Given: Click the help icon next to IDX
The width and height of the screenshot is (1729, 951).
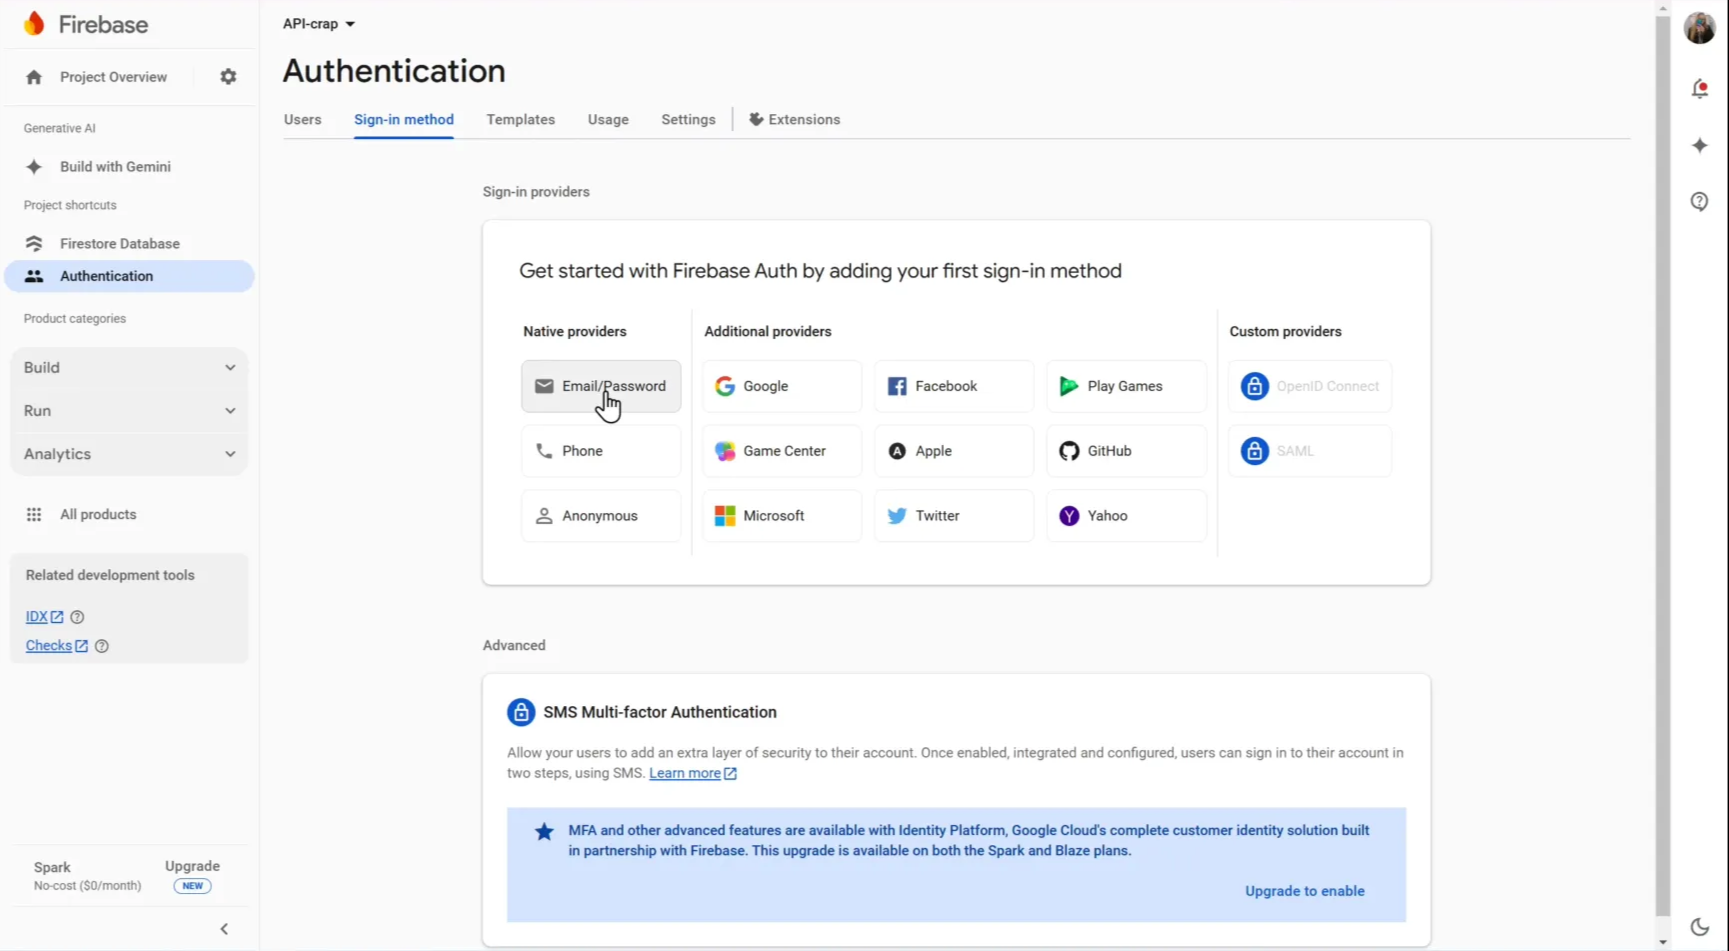Looking at the screenshot, I should click(x=77, y=617).
